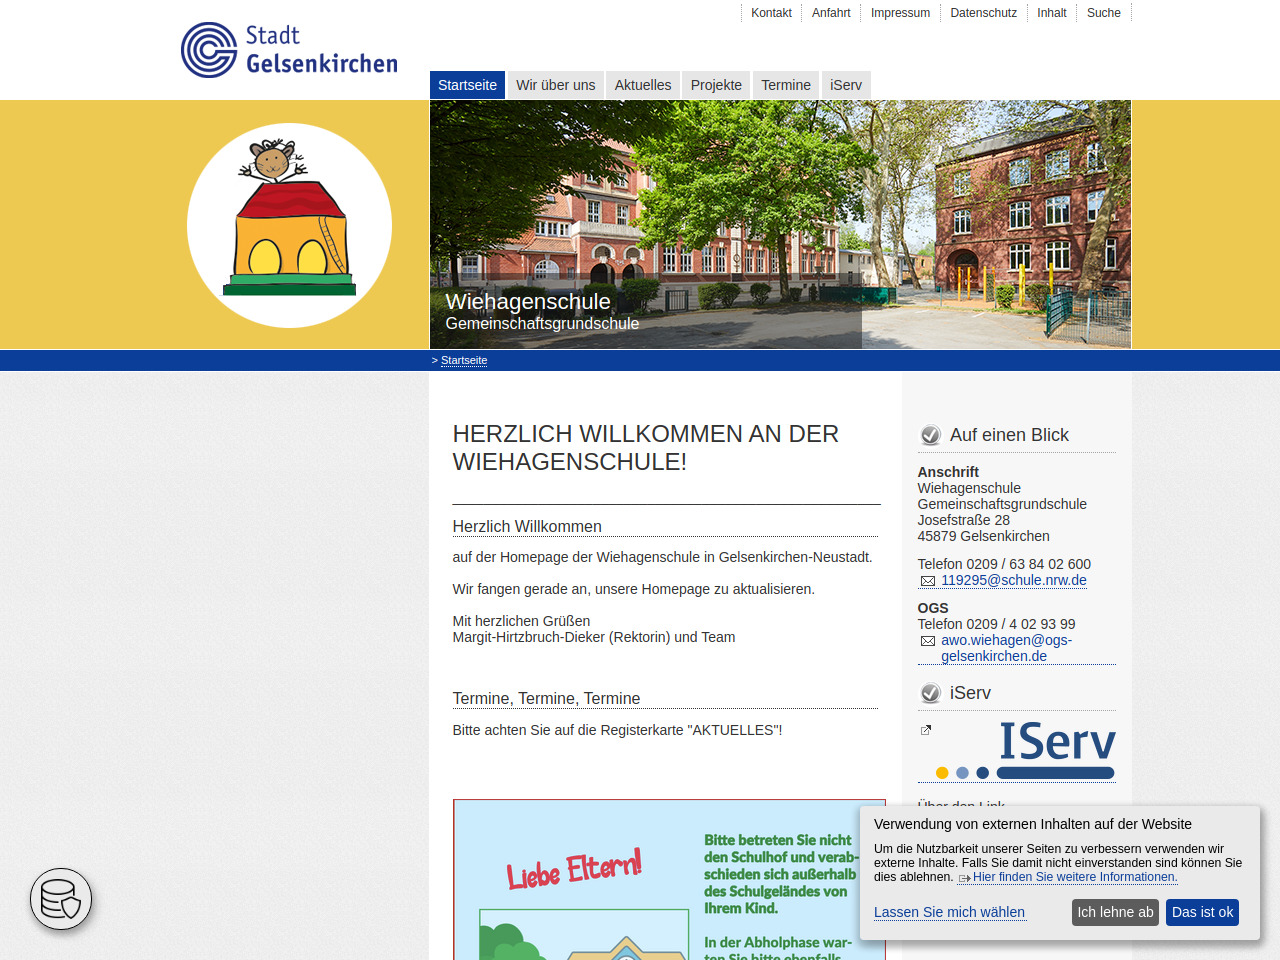The width and height of the screenshot is (1280, 960).
Task: Click the Stadt Gelsenkirchen logo
Action: pos(289,50)
